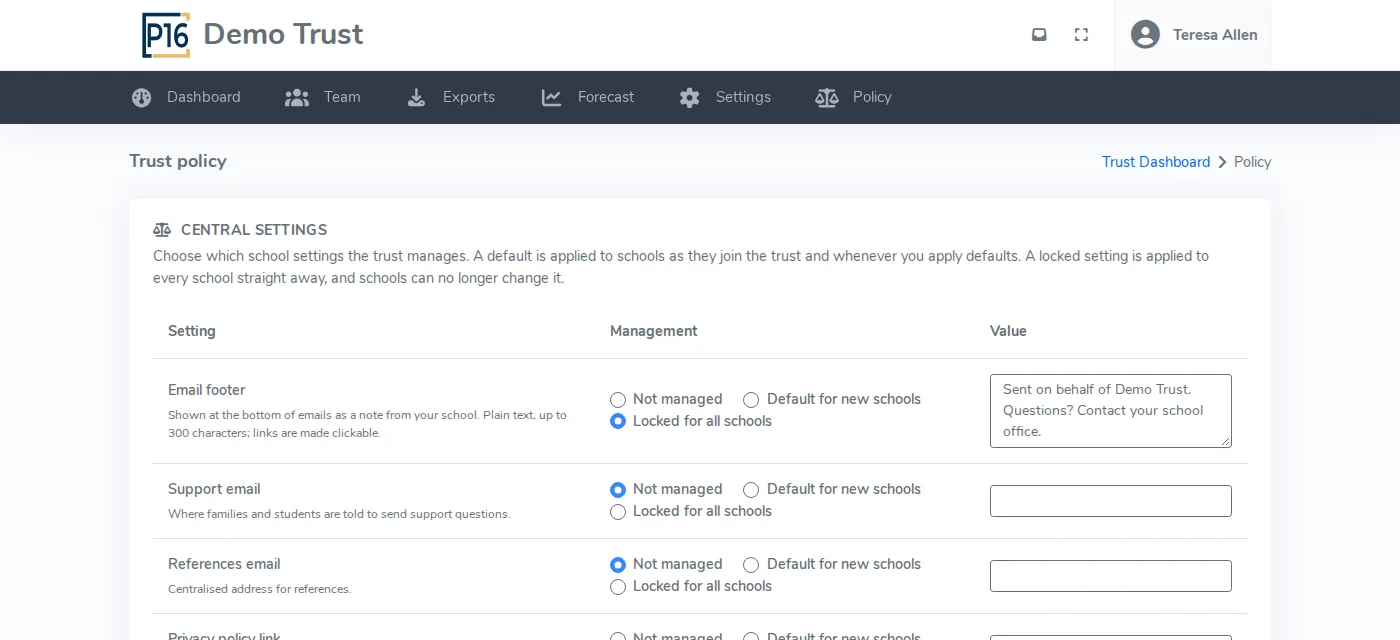The image size is (1400, 640).
Task: Click the scales icon beside Central Settings
Action: tap(162, 230)
